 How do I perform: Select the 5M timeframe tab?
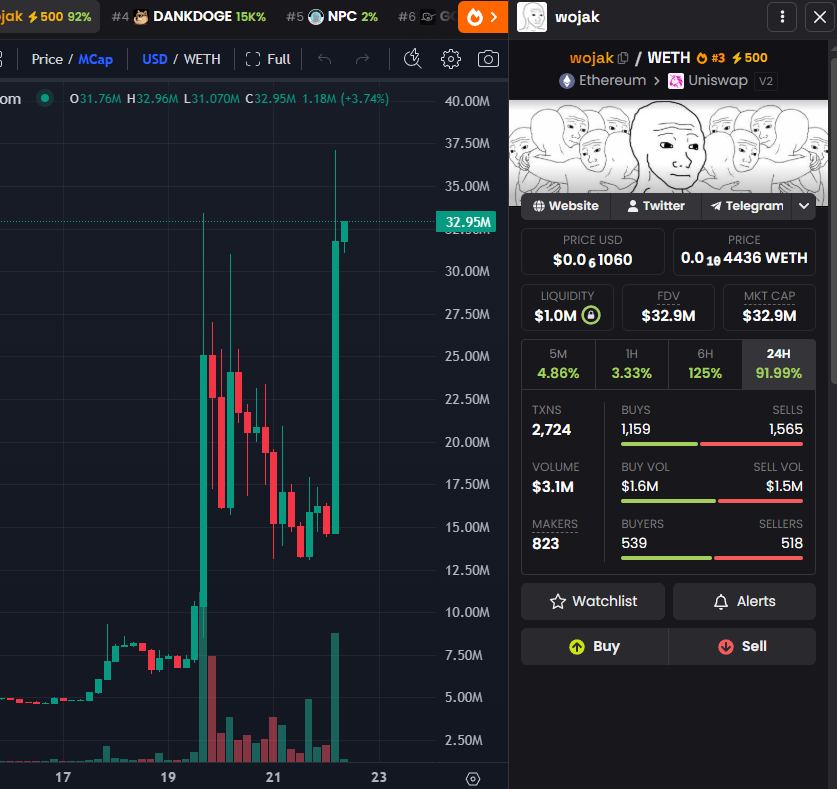[558, 364]
